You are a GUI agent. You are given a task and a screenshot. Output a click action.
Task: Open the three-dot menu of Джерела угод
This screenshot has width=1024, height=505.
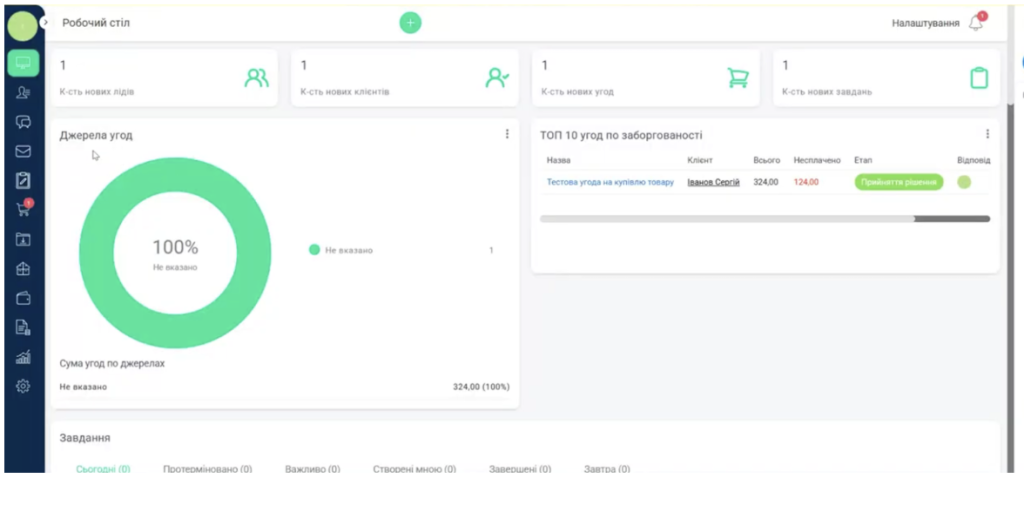[507, 135]
